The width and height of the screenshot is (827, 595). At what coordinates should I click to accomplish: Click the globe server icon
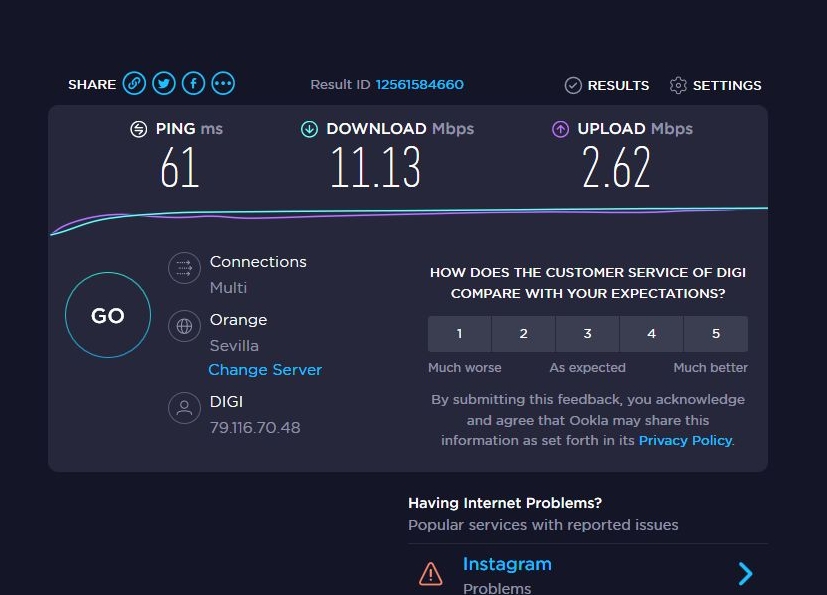184,326
